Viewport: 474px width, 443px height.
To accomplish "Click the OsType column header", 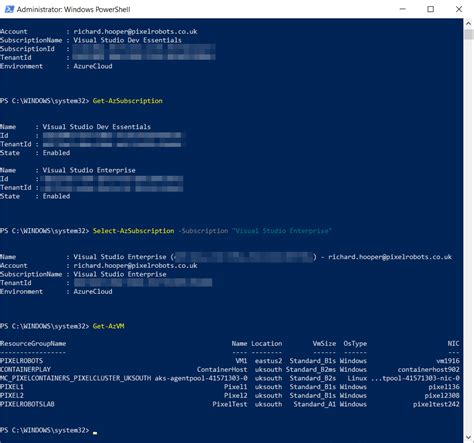I will click(355, 343).
